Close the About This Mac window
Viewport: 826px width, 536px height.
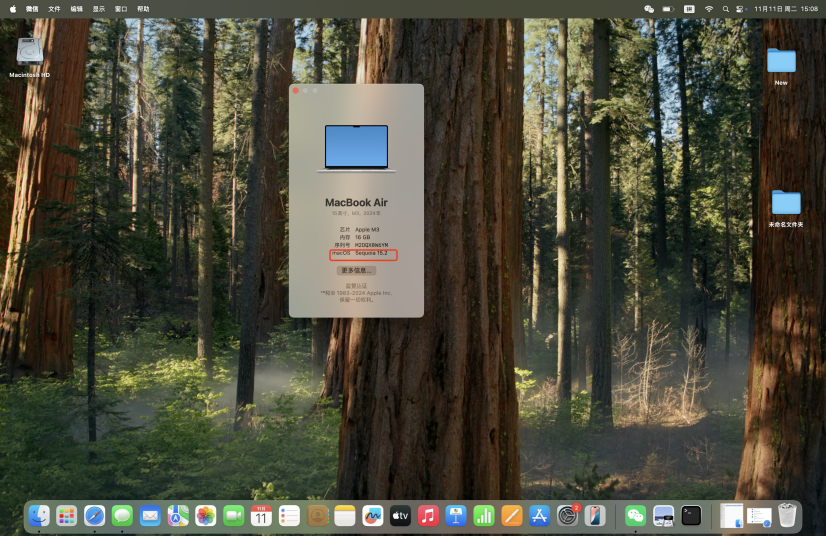point(296,91)
